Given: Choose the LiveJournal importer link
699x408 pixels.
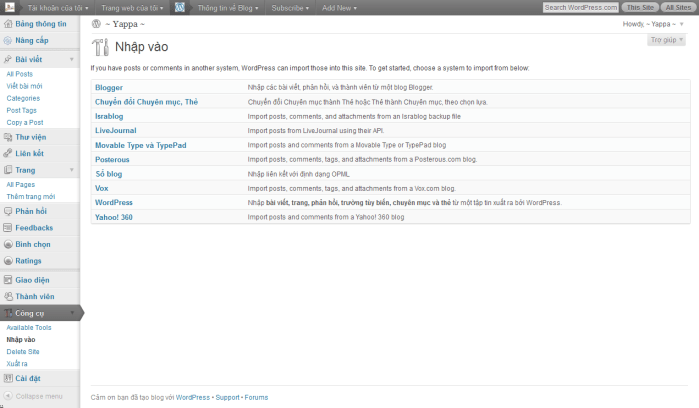Looking at the screenshot, I should point(113,130).
